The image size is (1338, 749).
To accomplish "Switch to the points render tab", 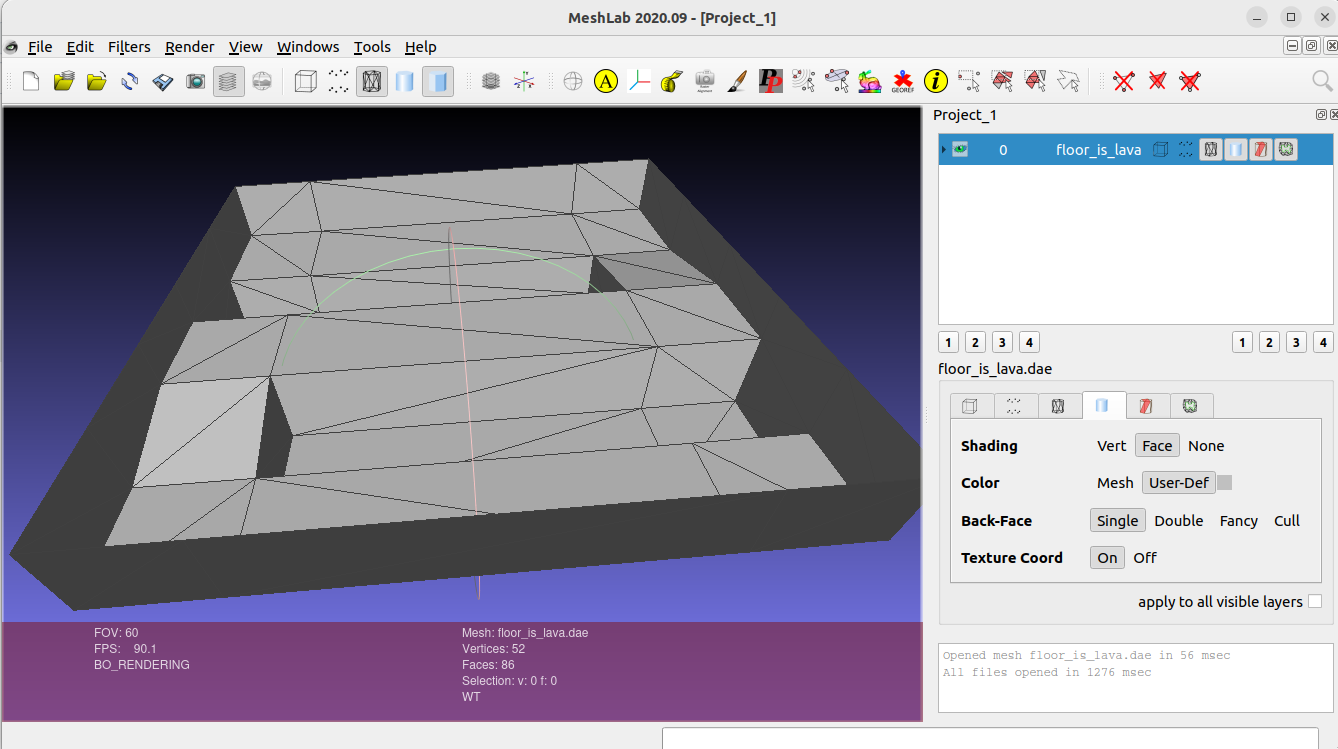I will [x=1014, y=406].
